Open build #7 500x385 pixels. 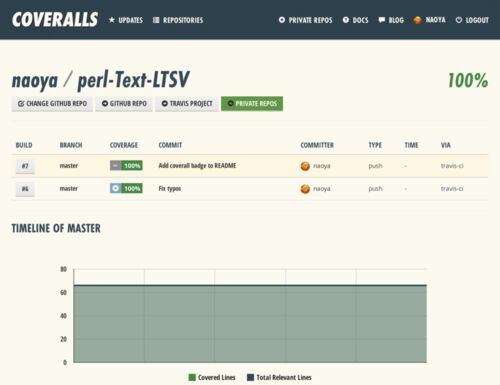click(25, 166)
